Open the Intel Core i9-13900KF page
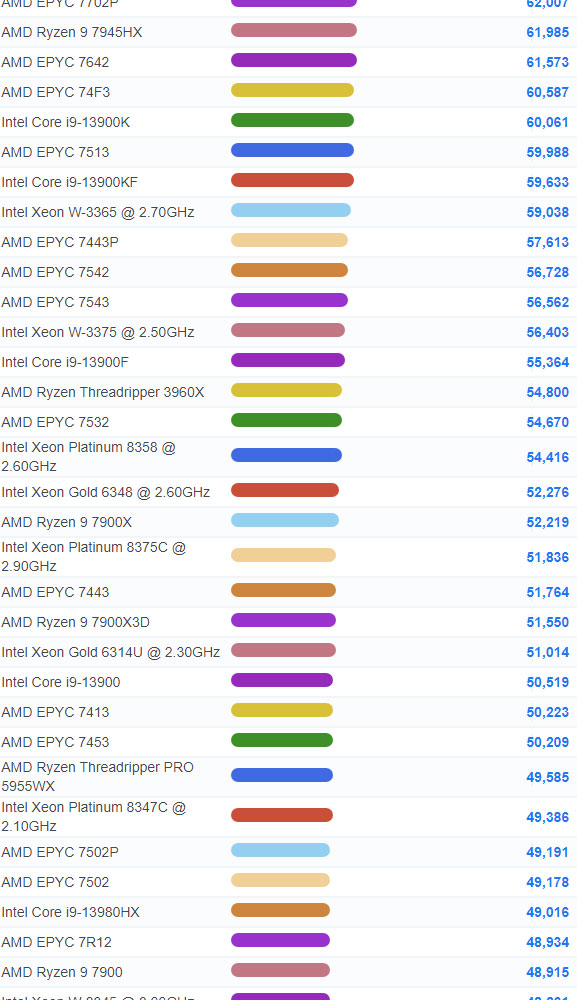The width and height of the screenshot is (577, 1000). tap(69, 182)
